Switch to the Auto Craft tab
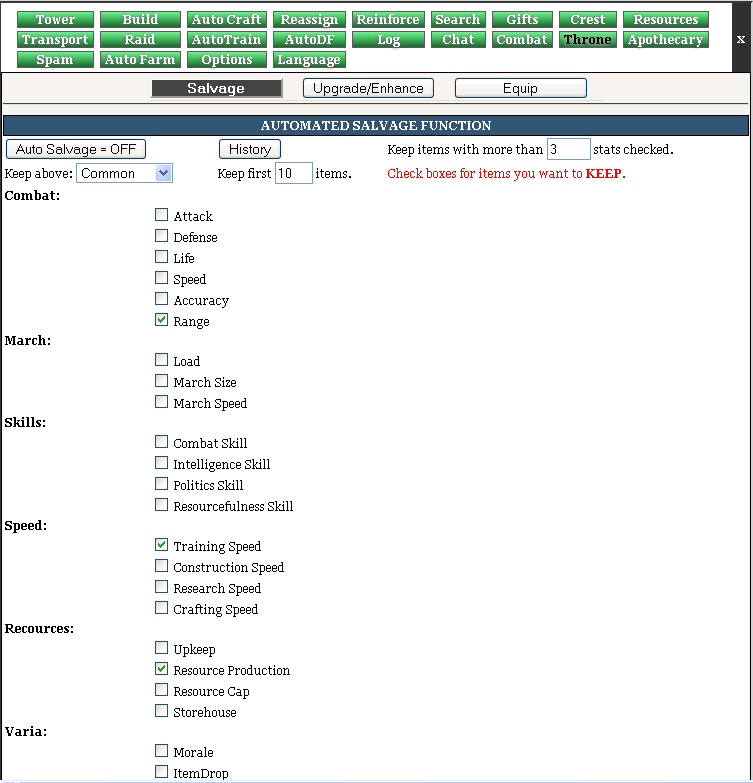The image size is (753, 783). [227, 19]
